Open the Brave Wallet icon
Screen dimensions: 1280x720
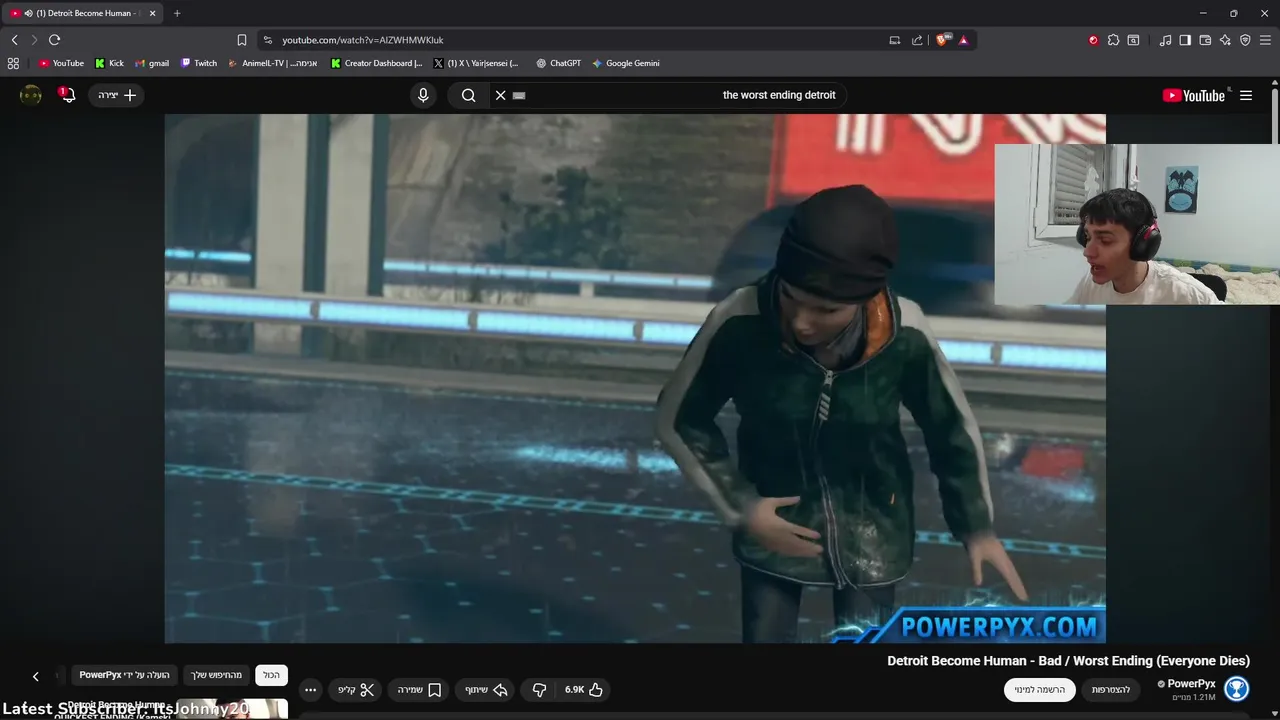(1205, 40)
